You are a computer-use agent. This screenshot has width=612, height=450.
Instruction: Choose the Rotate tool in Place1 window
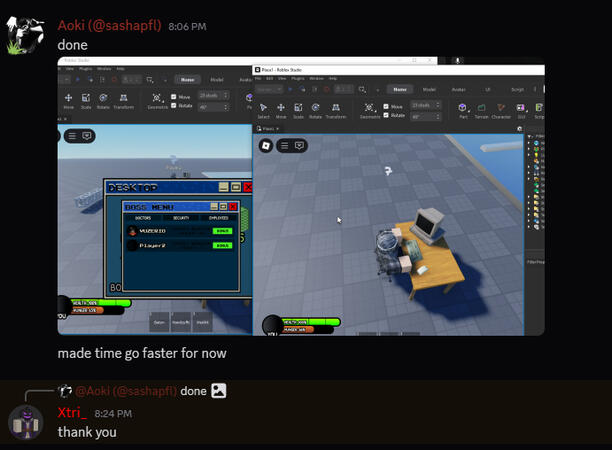click(315, 110)
